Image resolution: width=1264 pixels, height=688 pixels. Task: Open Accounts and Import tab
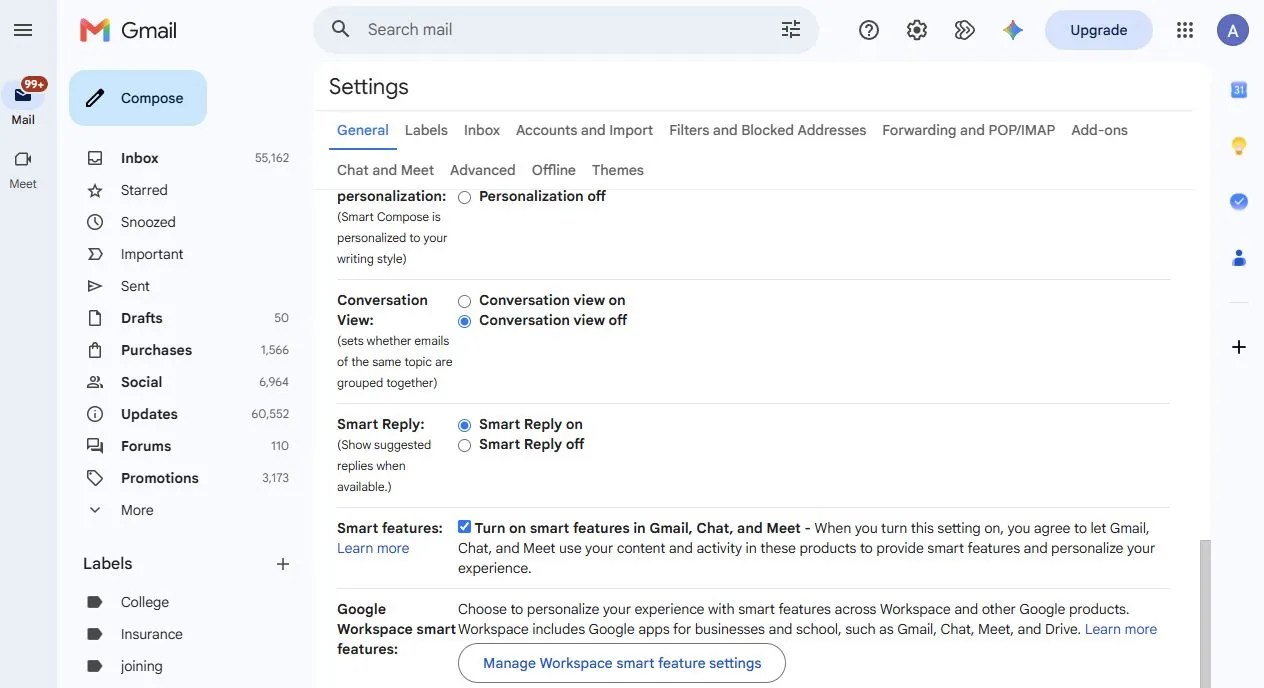[x=584, y=130]
